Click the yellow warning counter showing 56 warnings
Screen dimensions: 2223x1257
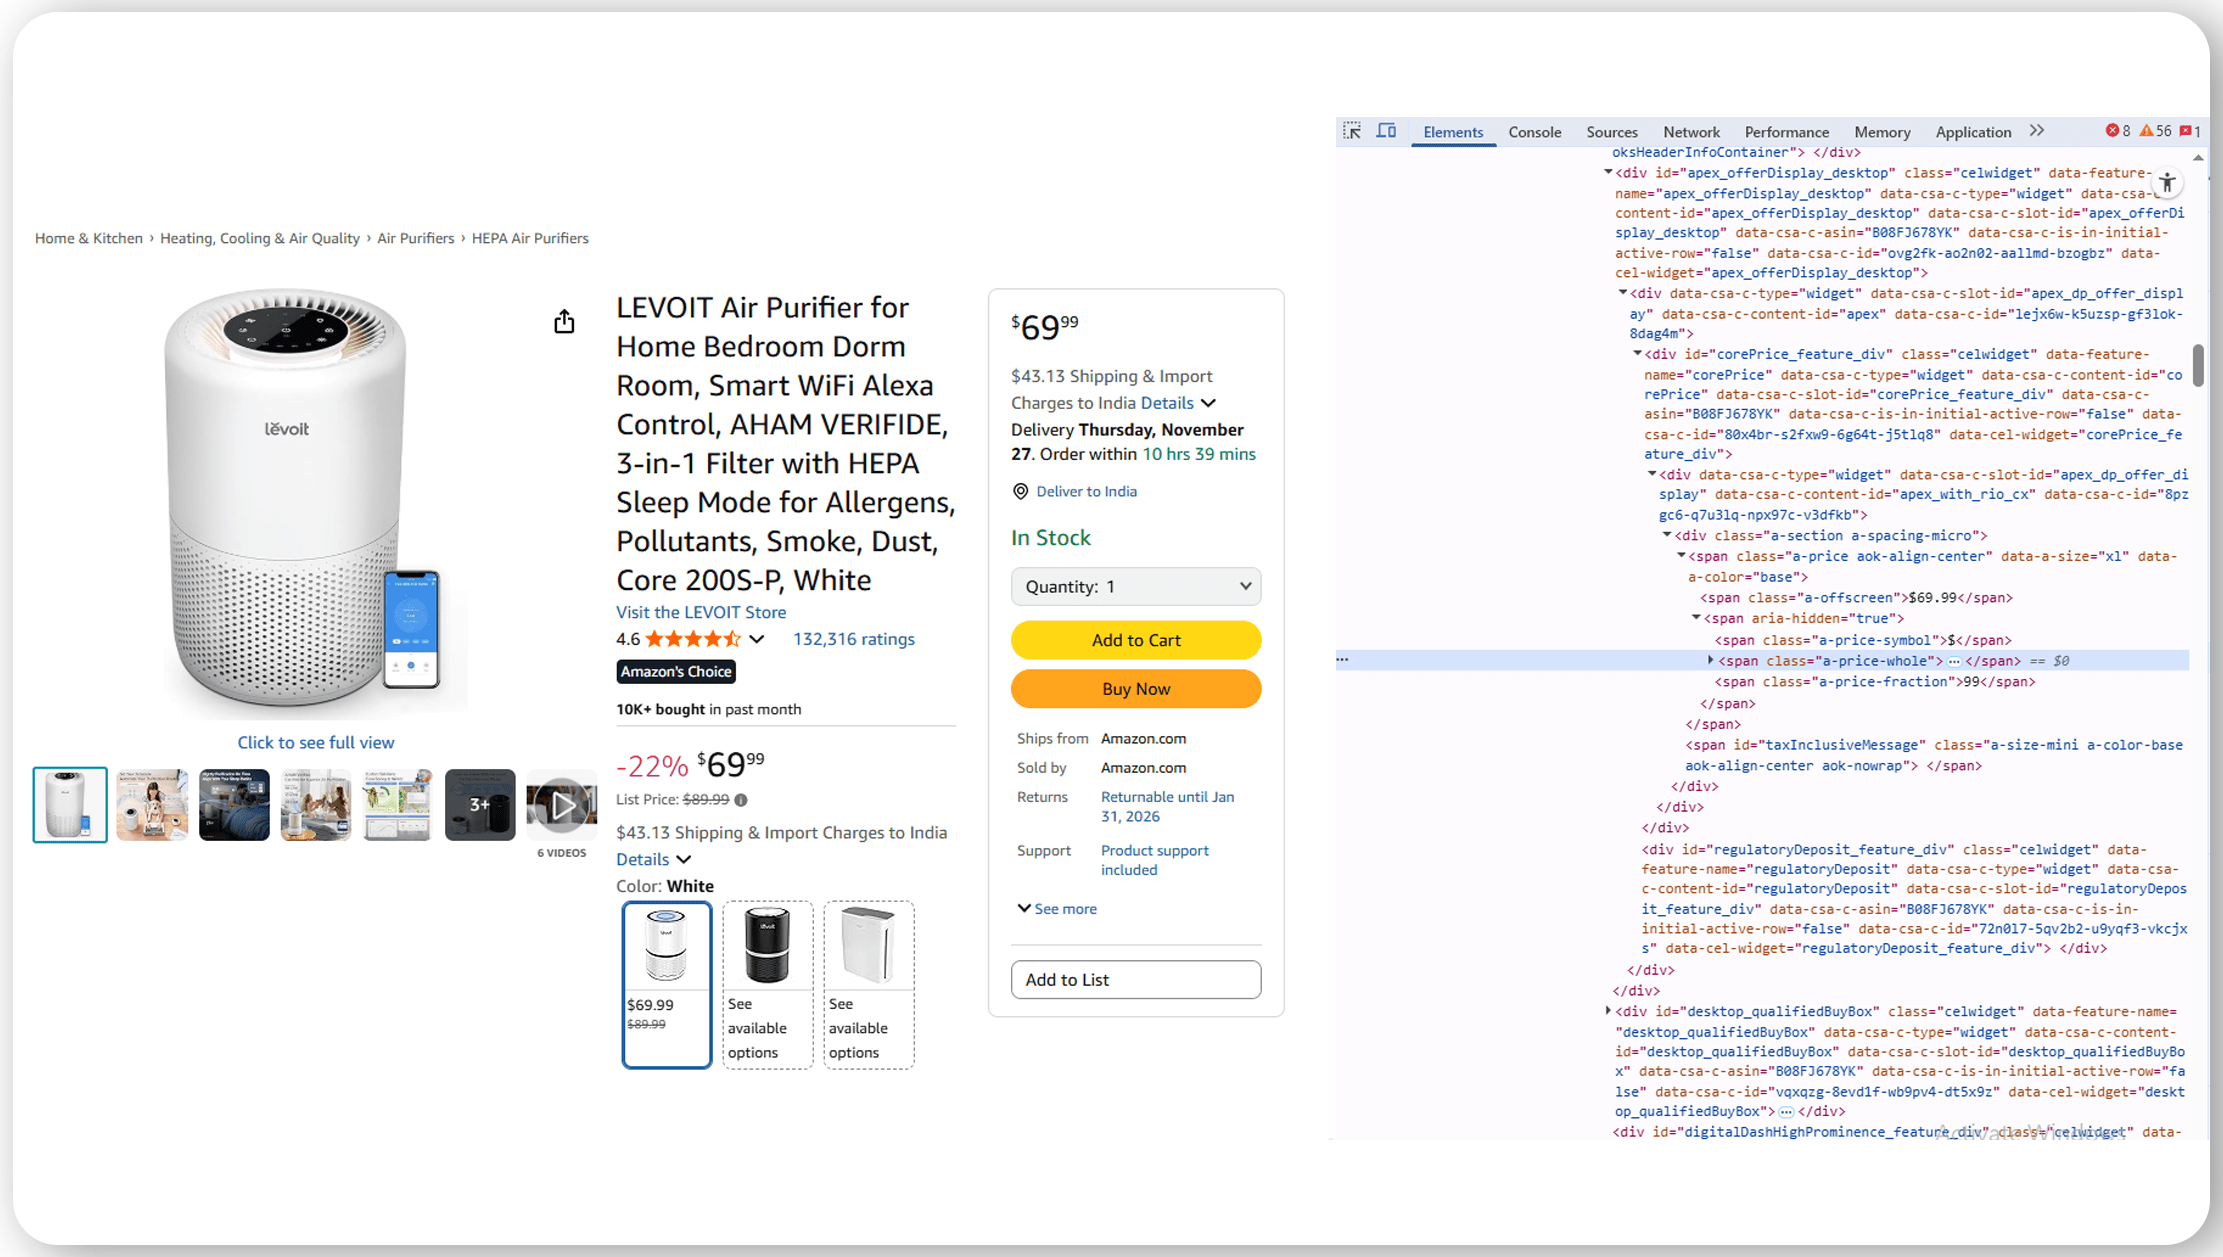click(2156, 130)
